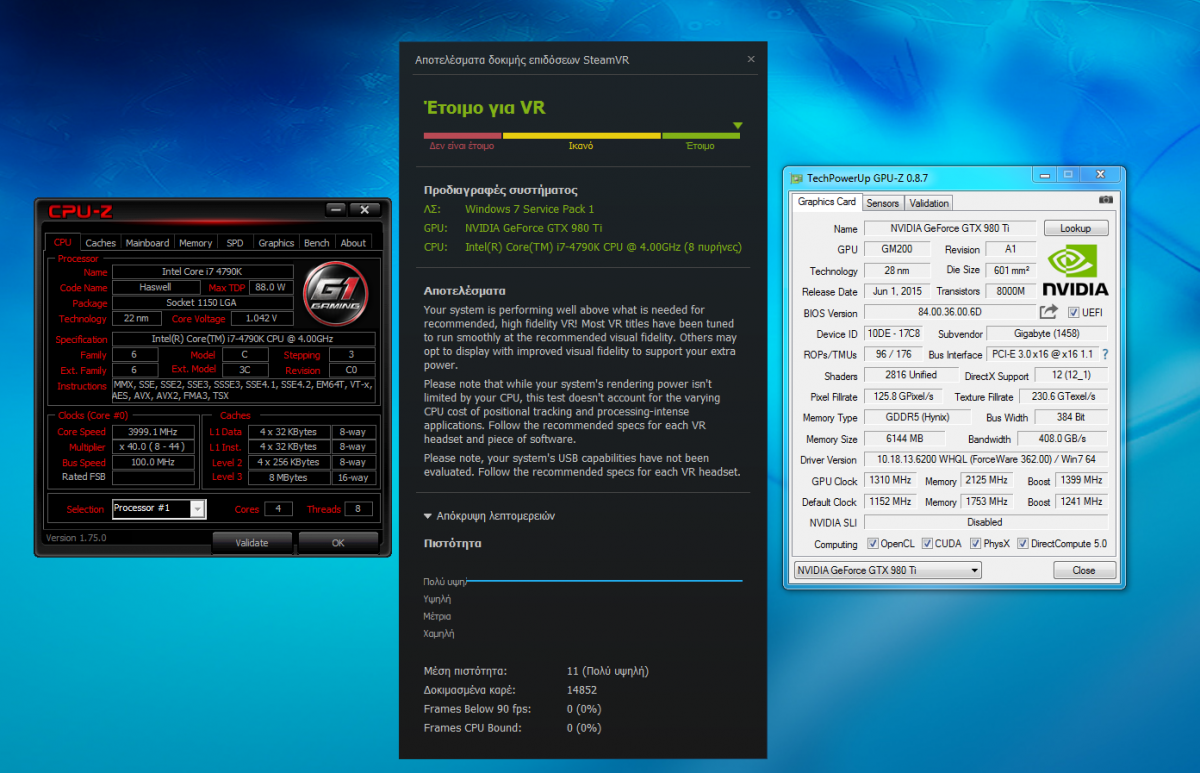Click the Package value Socket 1150 LGA
The width and height of the screenshot is (1200, 773).
pyautogui.click(x=202, y=303)
